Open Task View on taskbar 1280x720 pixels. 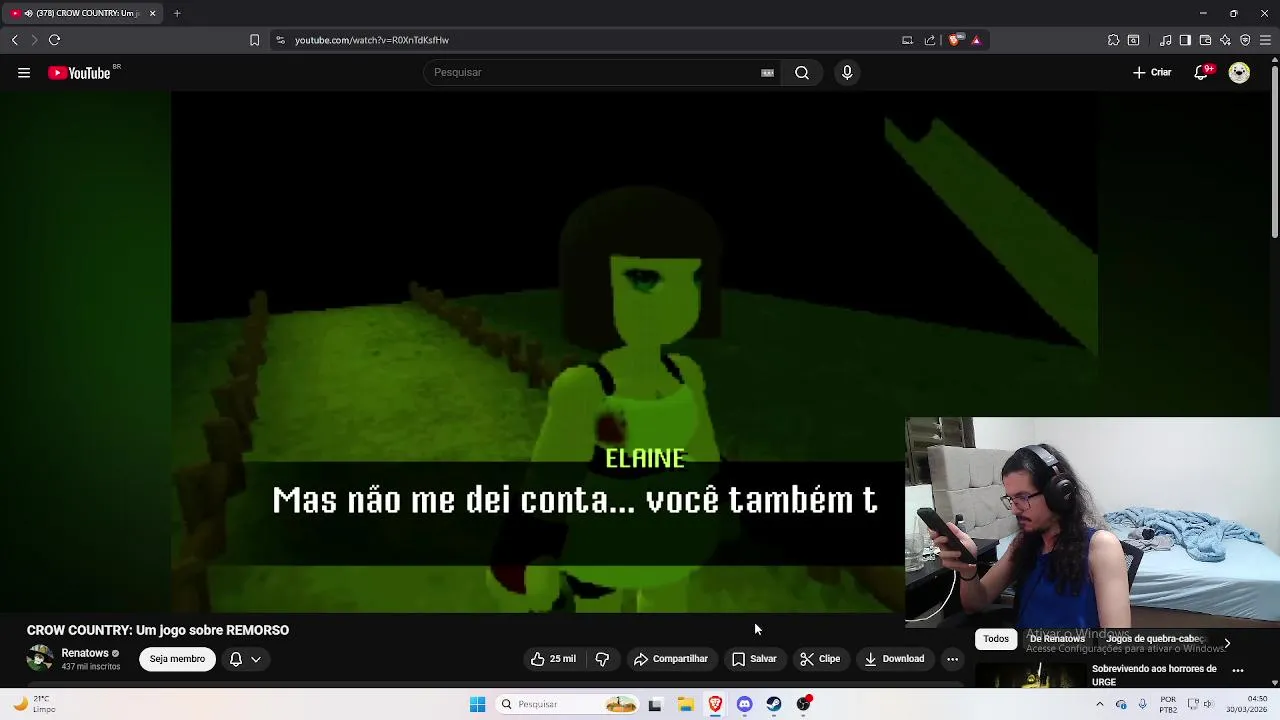[x=655, y=704]
